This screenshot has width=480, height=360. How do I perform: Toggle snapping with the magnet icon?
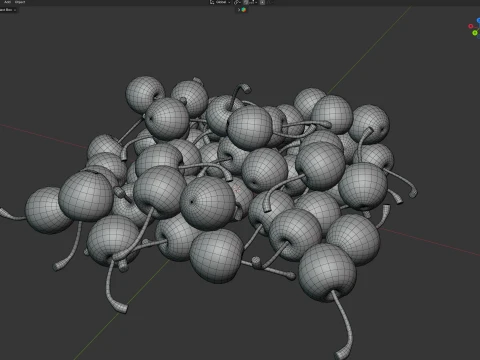[x=246, y=2]
